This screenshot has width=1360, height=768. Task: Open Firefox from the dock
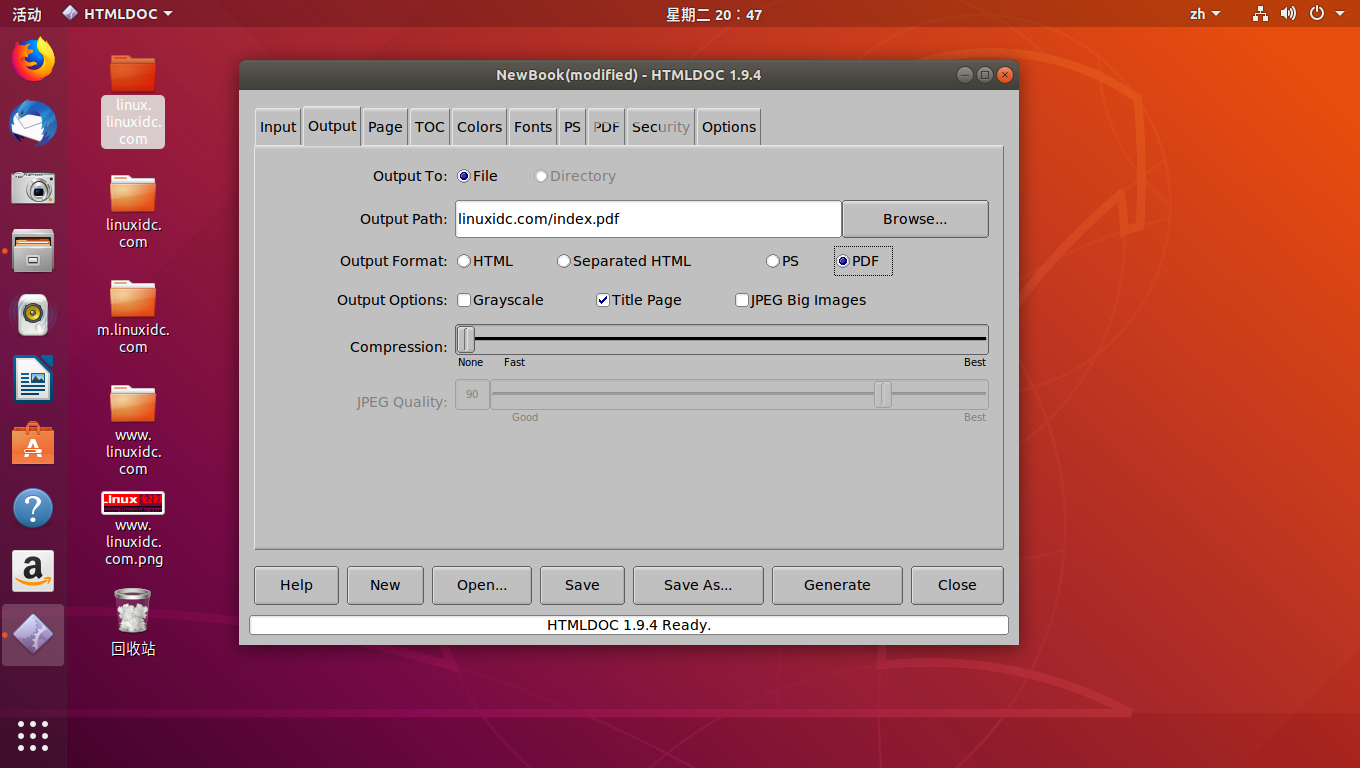(33, 59)
